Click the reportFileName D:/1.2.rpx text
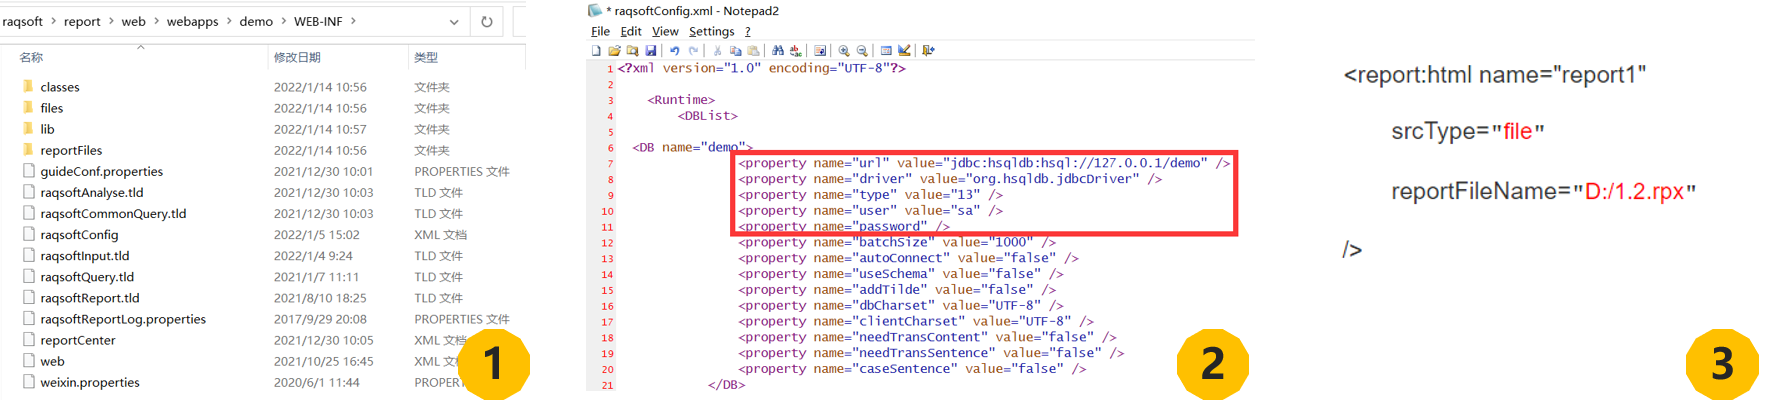The image size is (1776, 415). point(1543,191)
